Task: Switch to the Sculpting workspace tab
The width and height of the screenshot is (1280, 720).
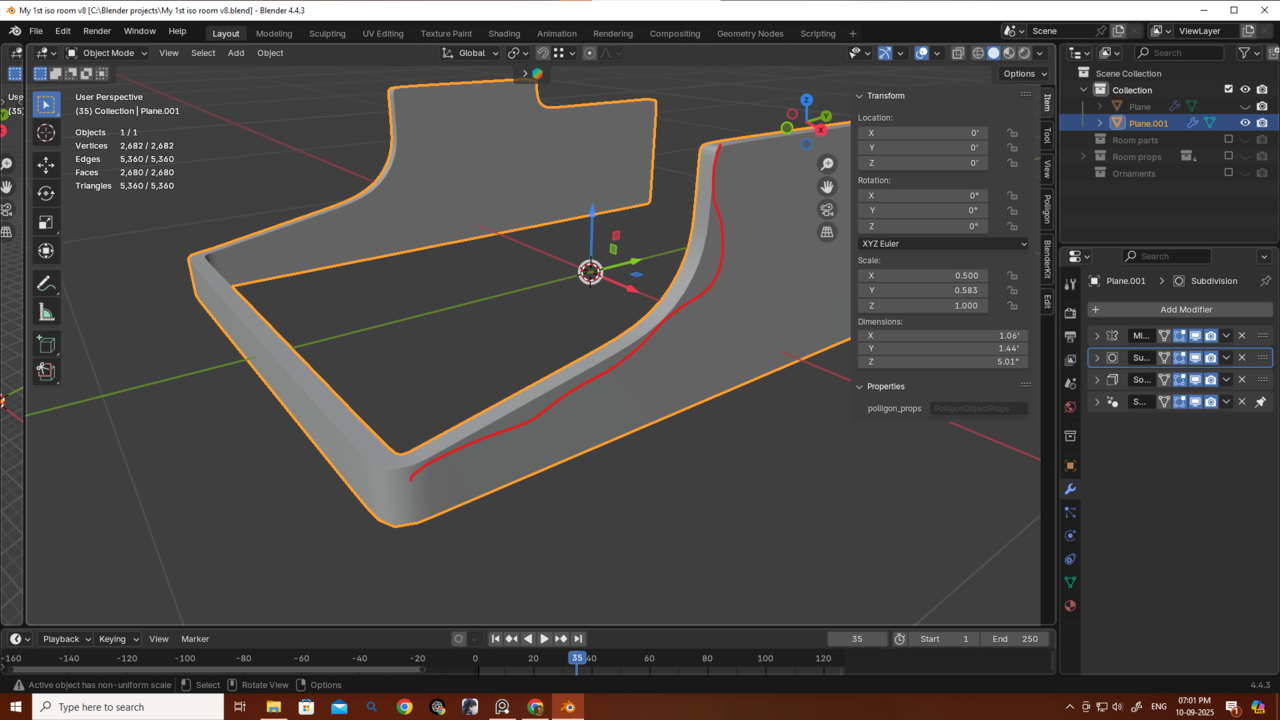Action: point(327,33)
